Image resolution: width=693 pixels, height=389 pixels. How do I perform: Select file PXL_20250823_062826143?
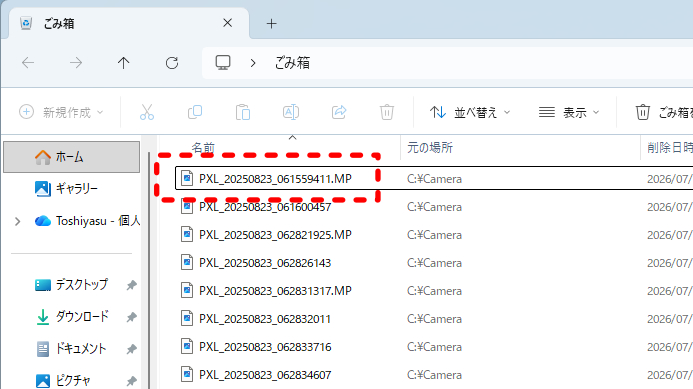pos(265,263)
